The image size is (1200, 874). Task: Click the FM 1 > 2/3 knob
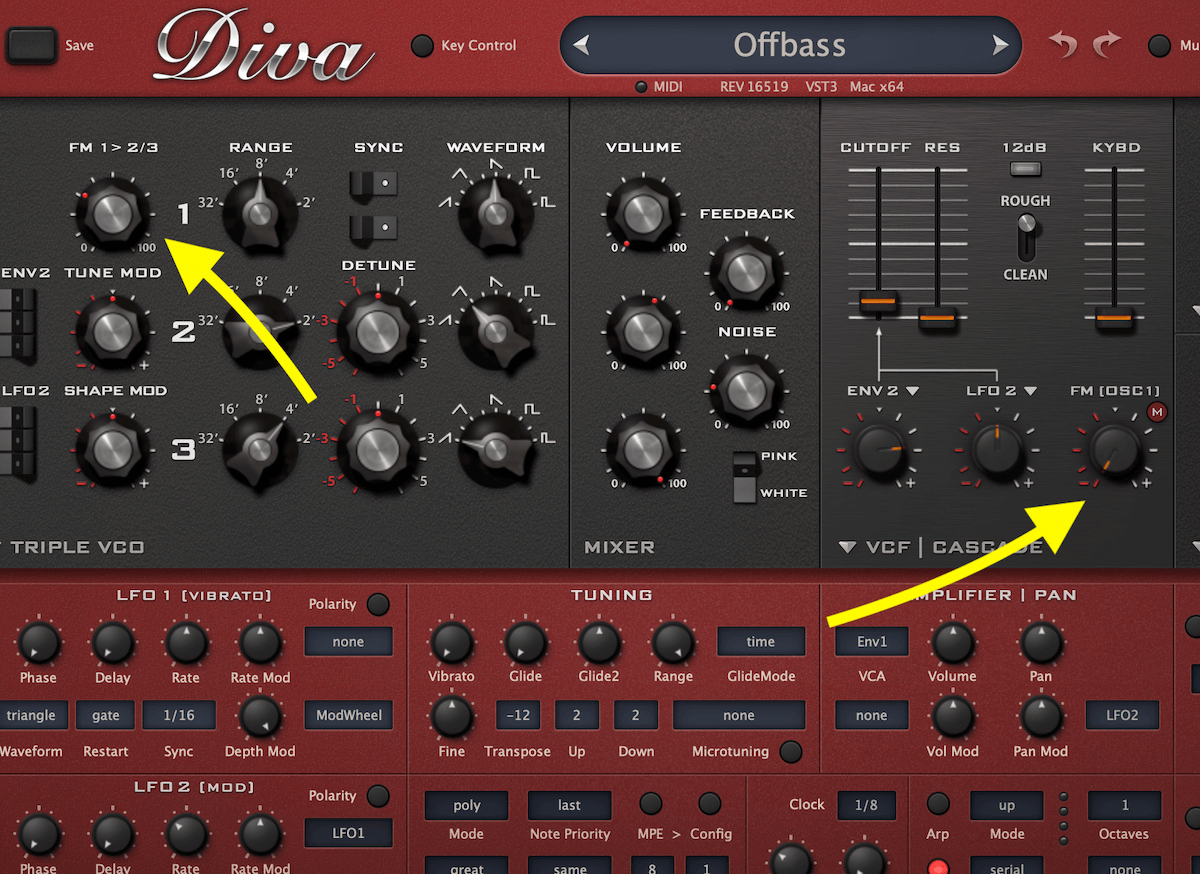113,213
